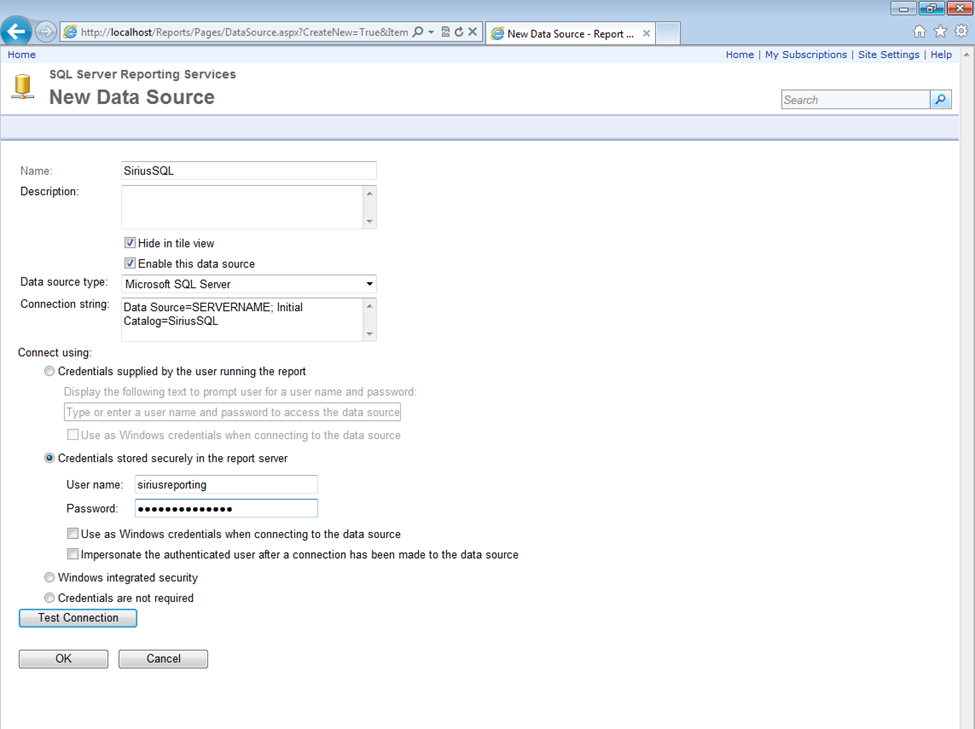Refresh the page using the reload icon
The width and height of the screenshot is (975, 729).
[459, 32]
